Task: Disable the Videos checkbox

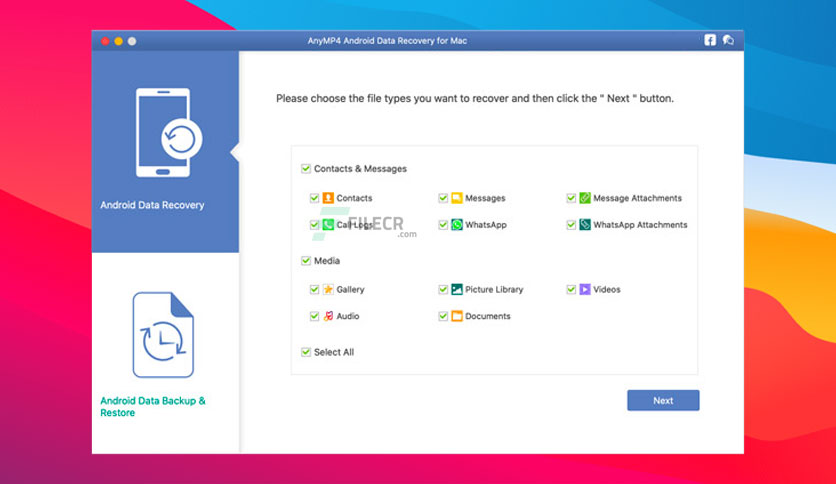Action: click(571, 289)
